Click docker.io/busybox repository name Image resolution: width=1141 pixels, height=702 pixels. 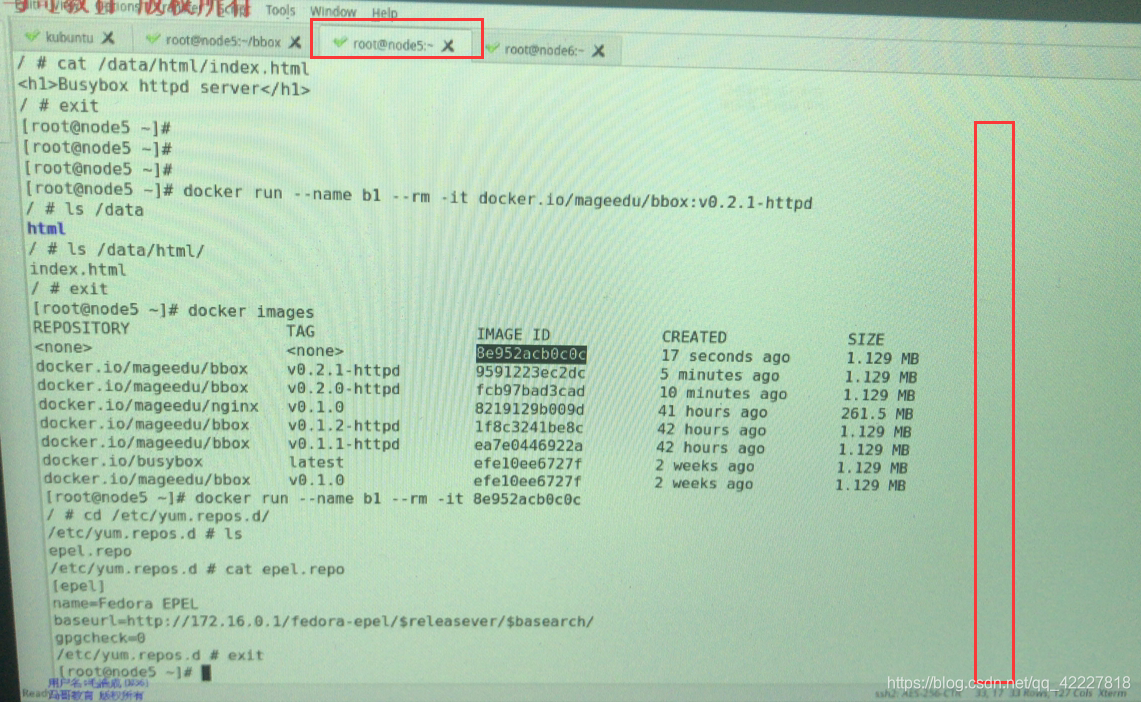[x=122, y=460]
